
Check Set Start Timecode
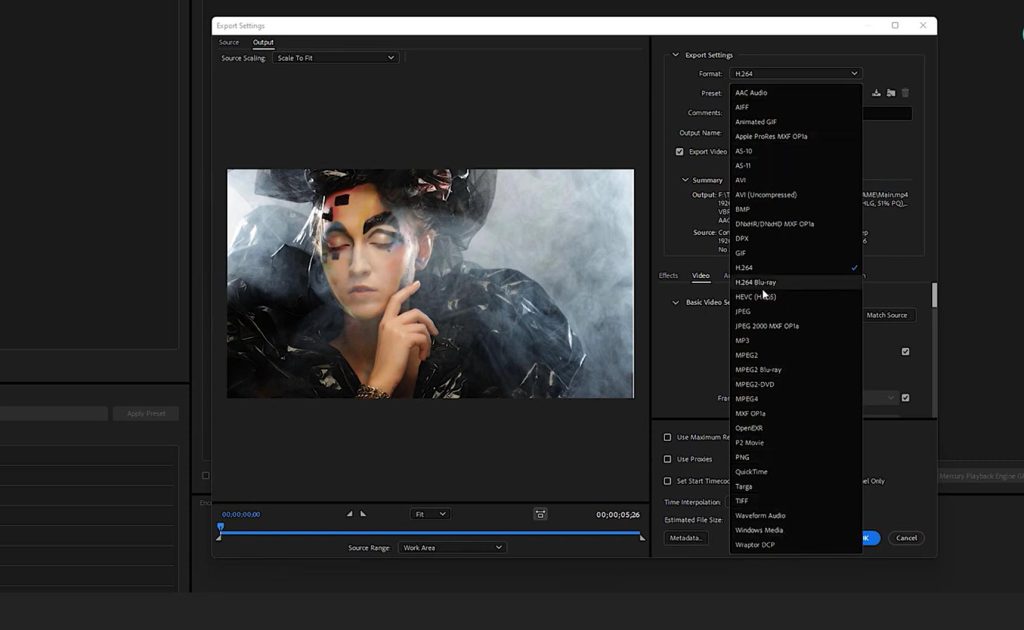pyautogui.click(x=666, y=480)
